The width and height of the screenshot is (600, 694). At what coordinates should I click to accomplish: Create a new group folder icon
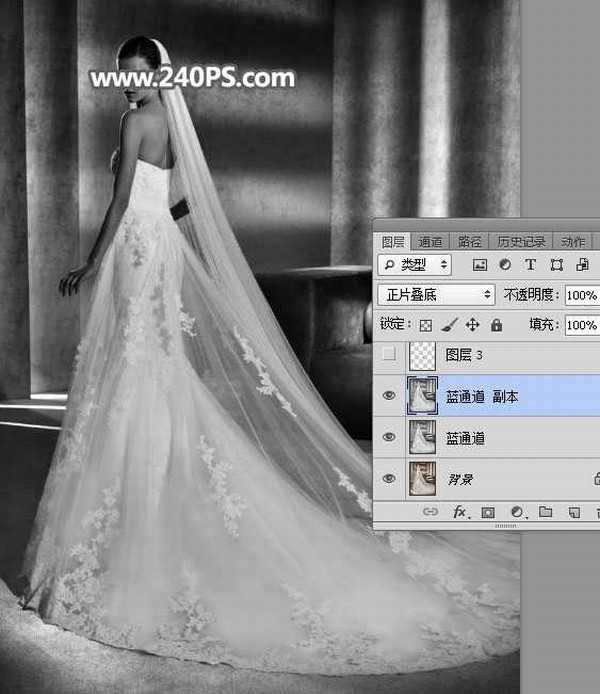[x=545, y=512]
